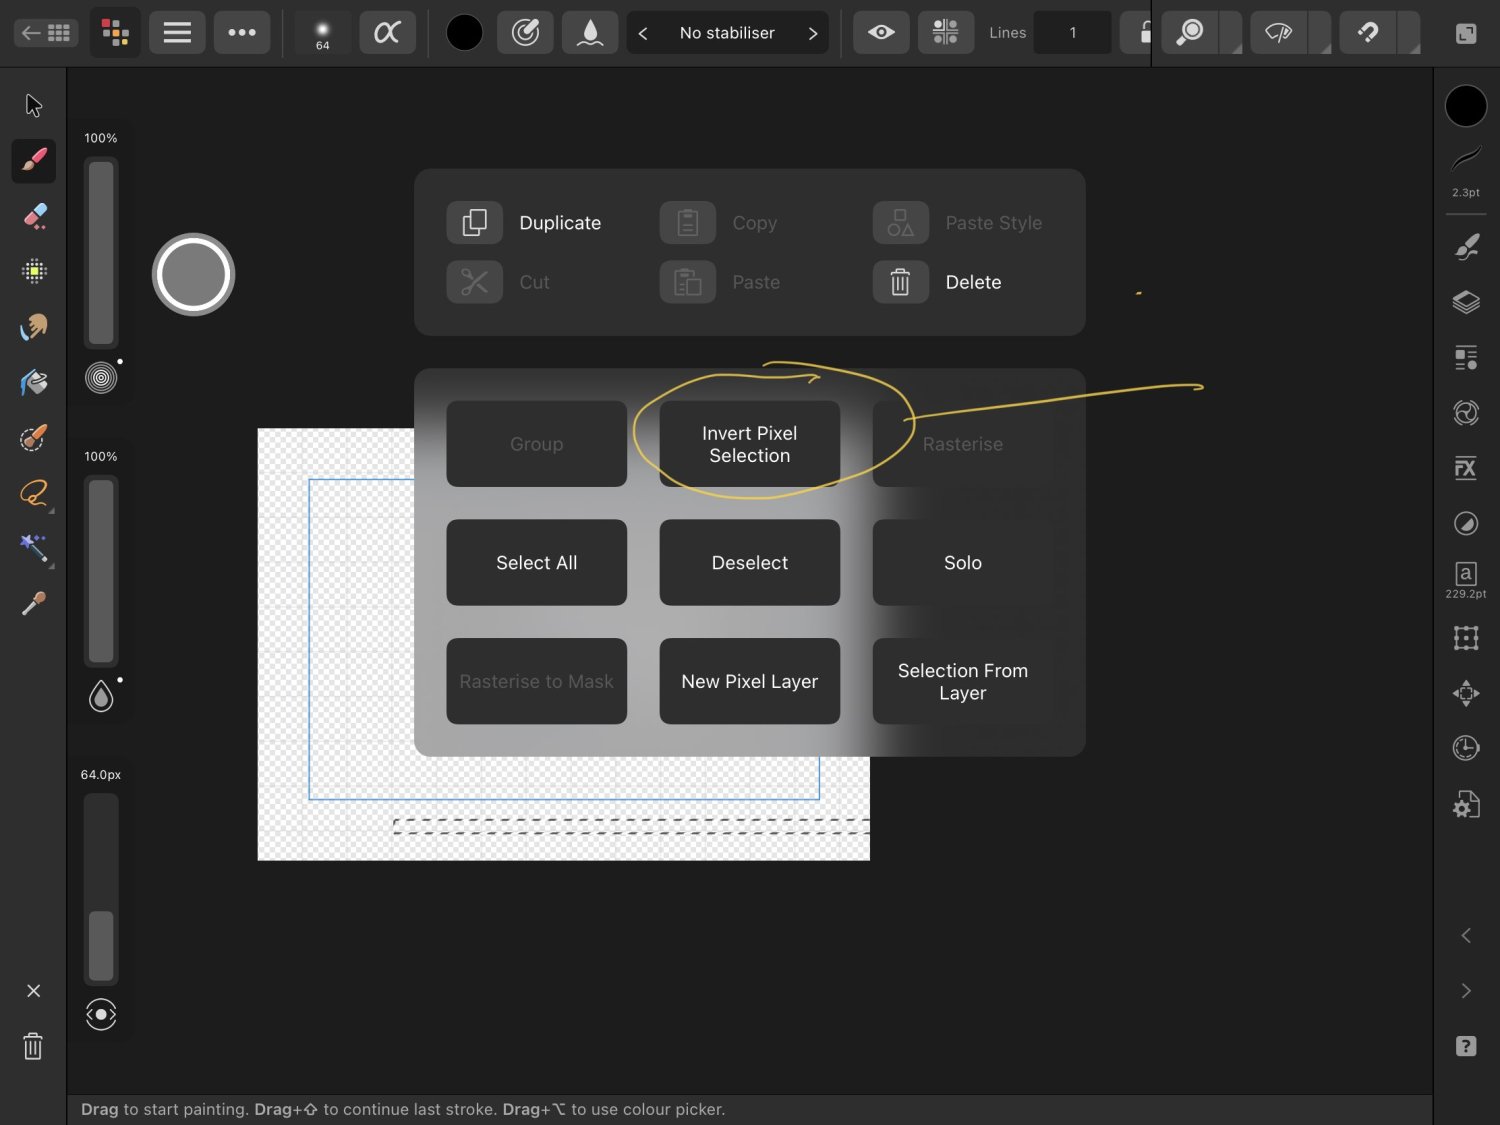Toggle the preview eye in the top toolbar
Viewport: 1500px width, 1125px height.
pyautogui.click(x=881, y=32)
